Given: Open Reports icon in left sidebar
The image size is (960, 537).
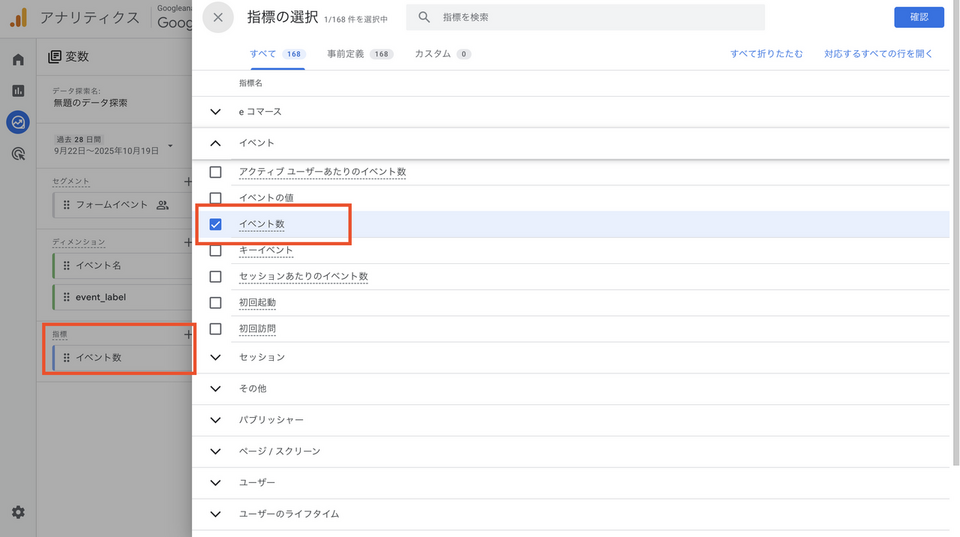Looking at the screenshot, I should point(18,91).
